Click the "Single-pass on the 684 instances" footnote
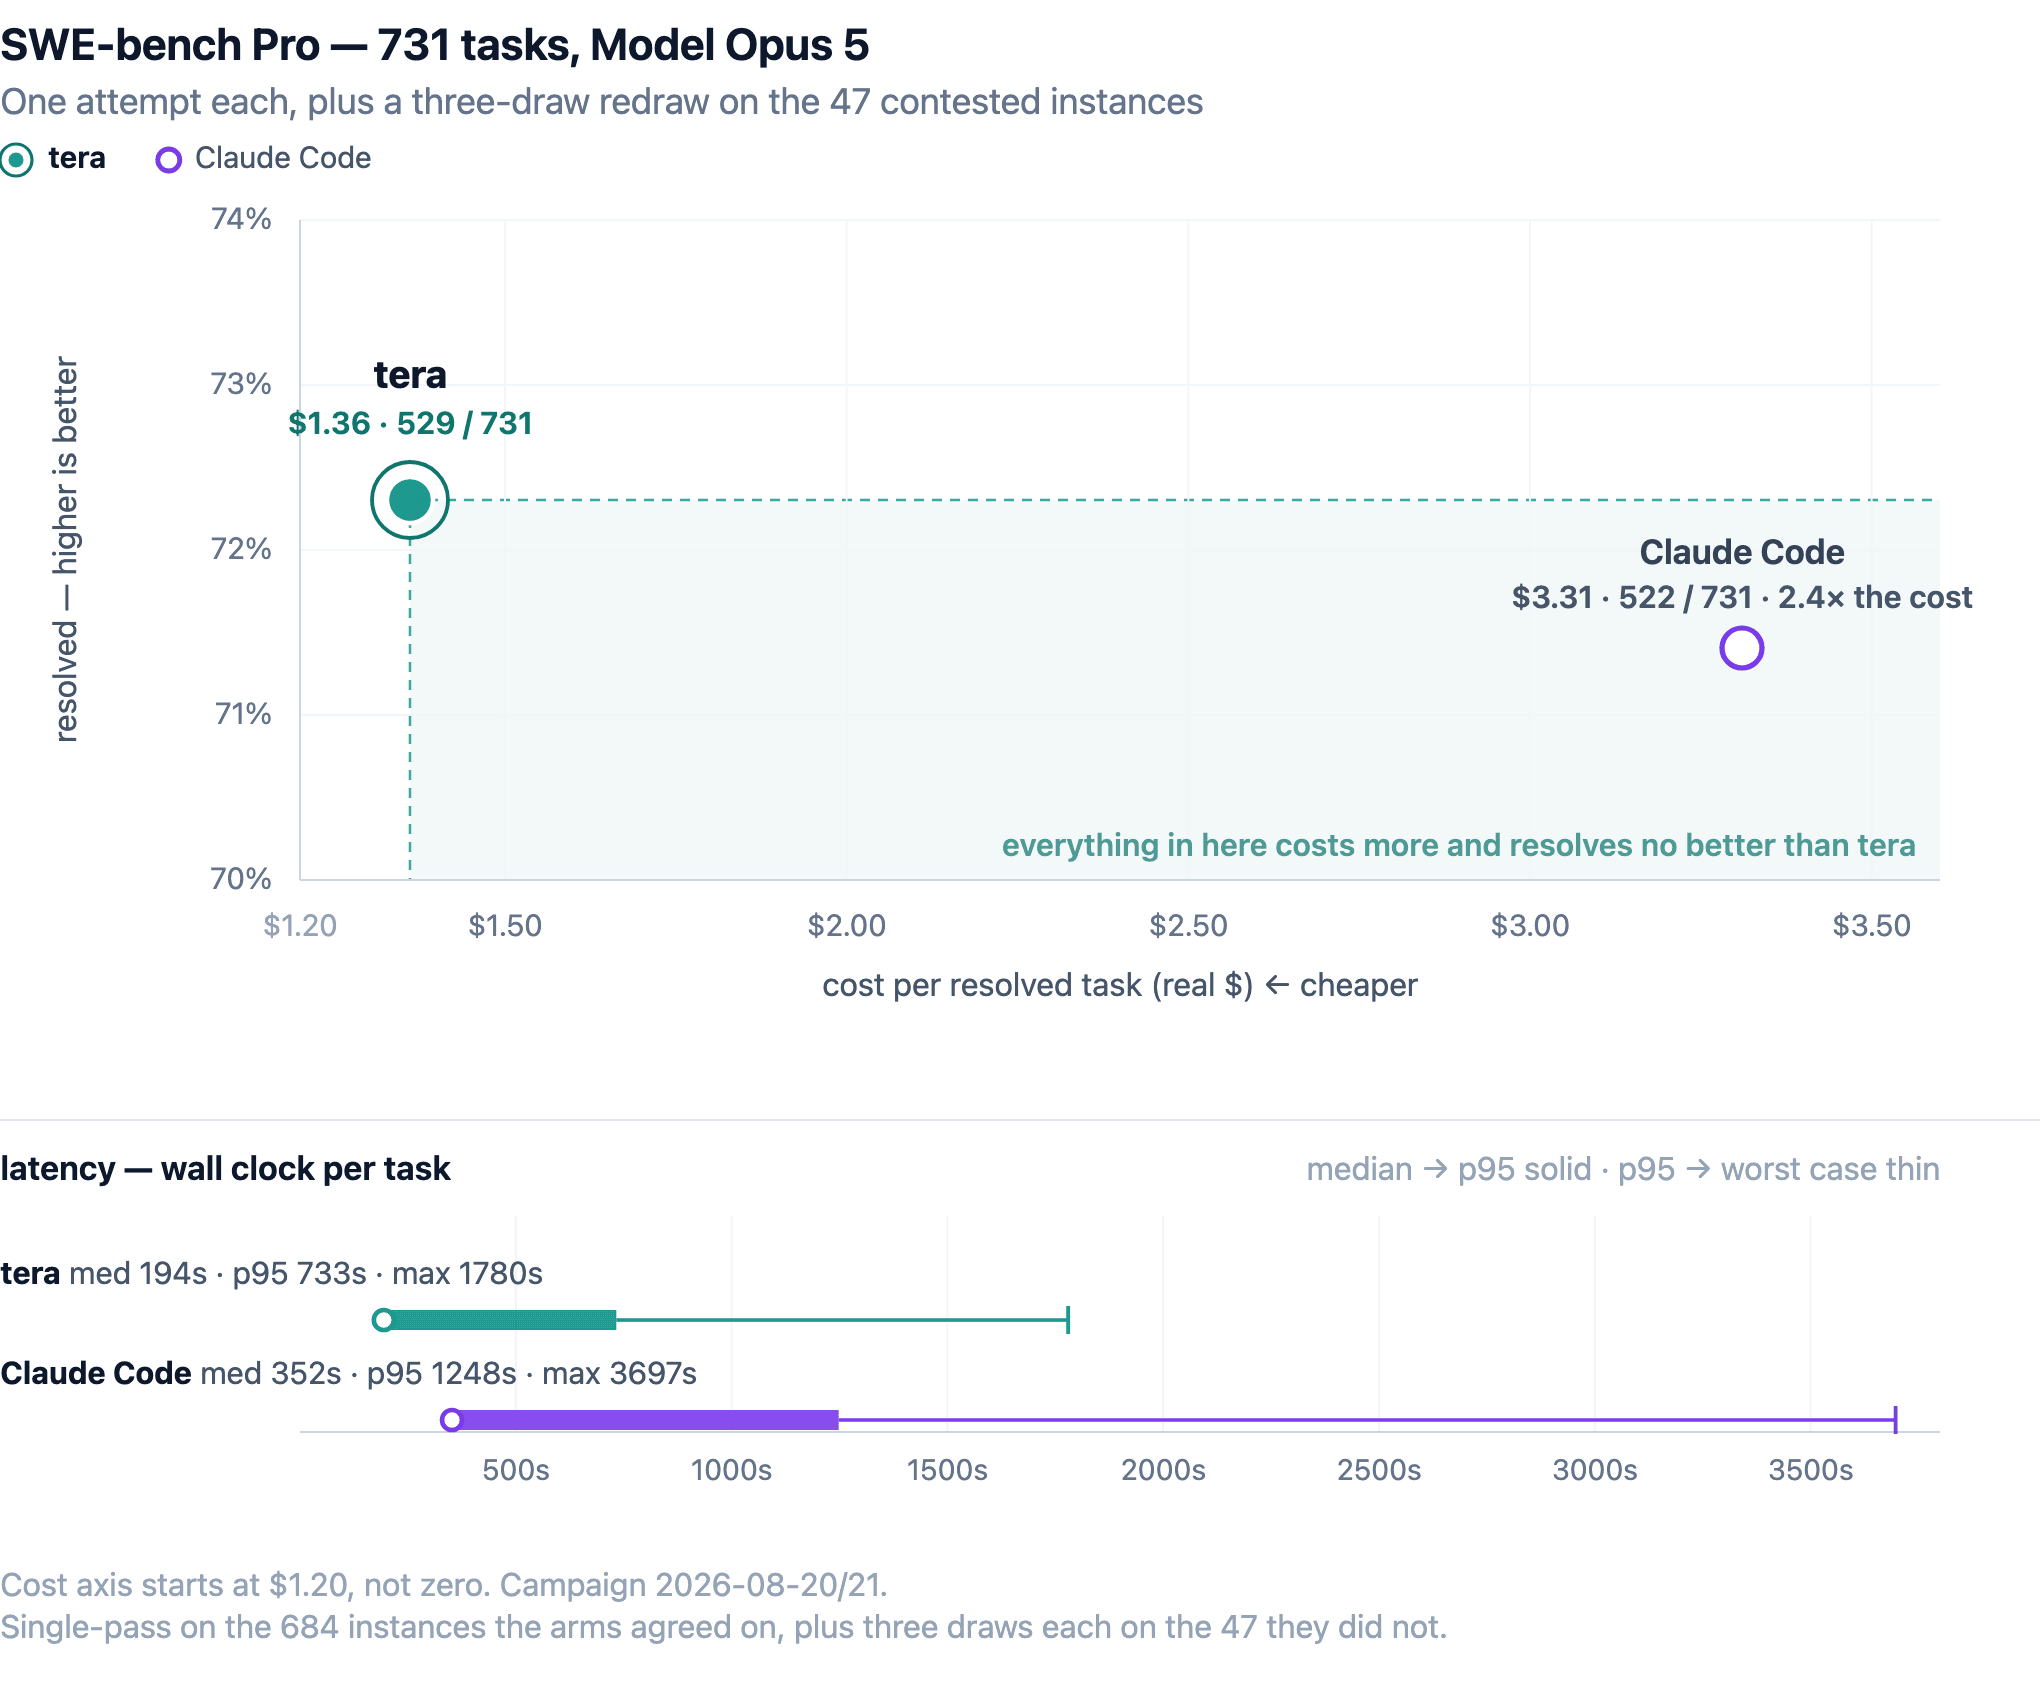Viewport: 2040px width, 1696px height. click(724, 1627)
